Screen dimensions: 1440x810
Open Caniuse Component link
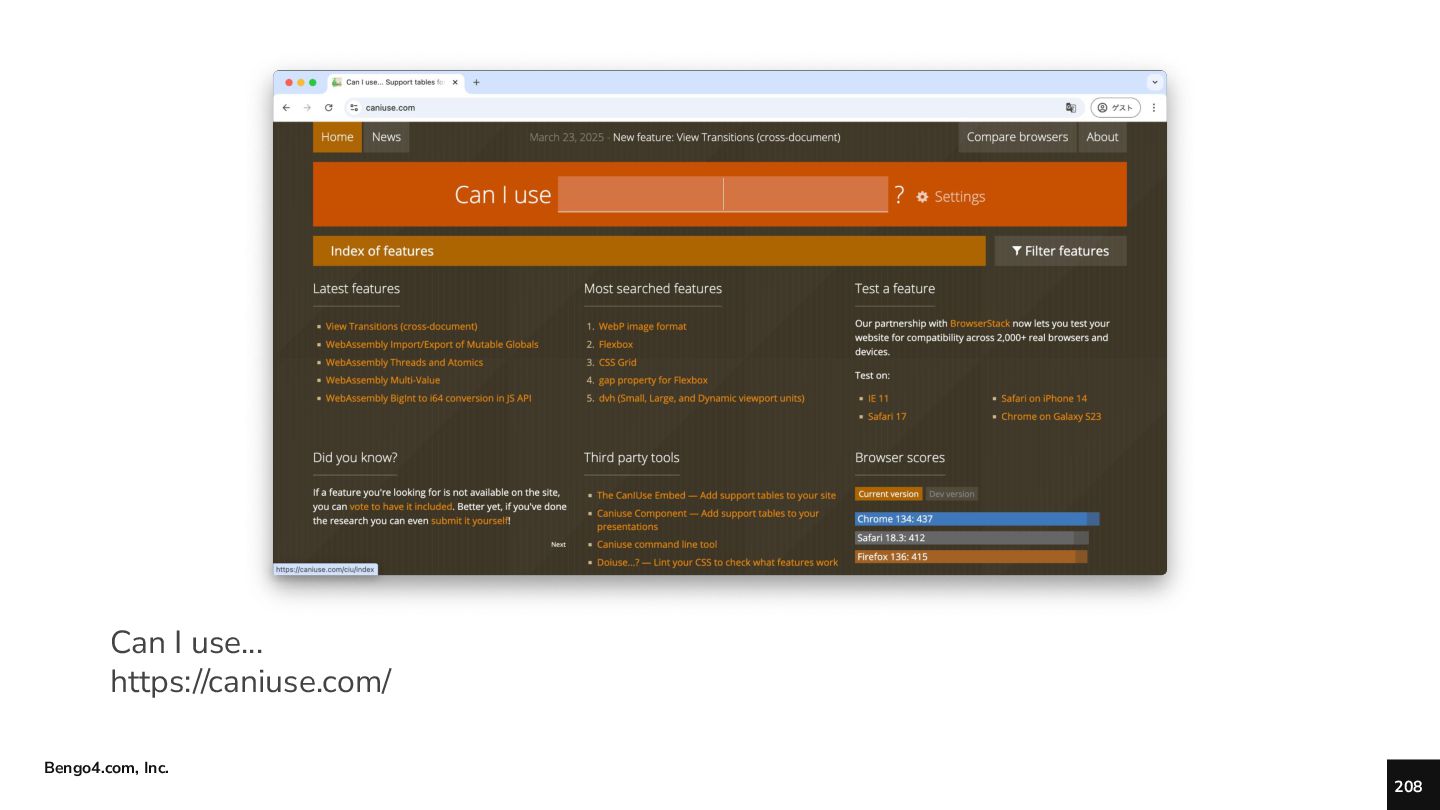(708, 520)
